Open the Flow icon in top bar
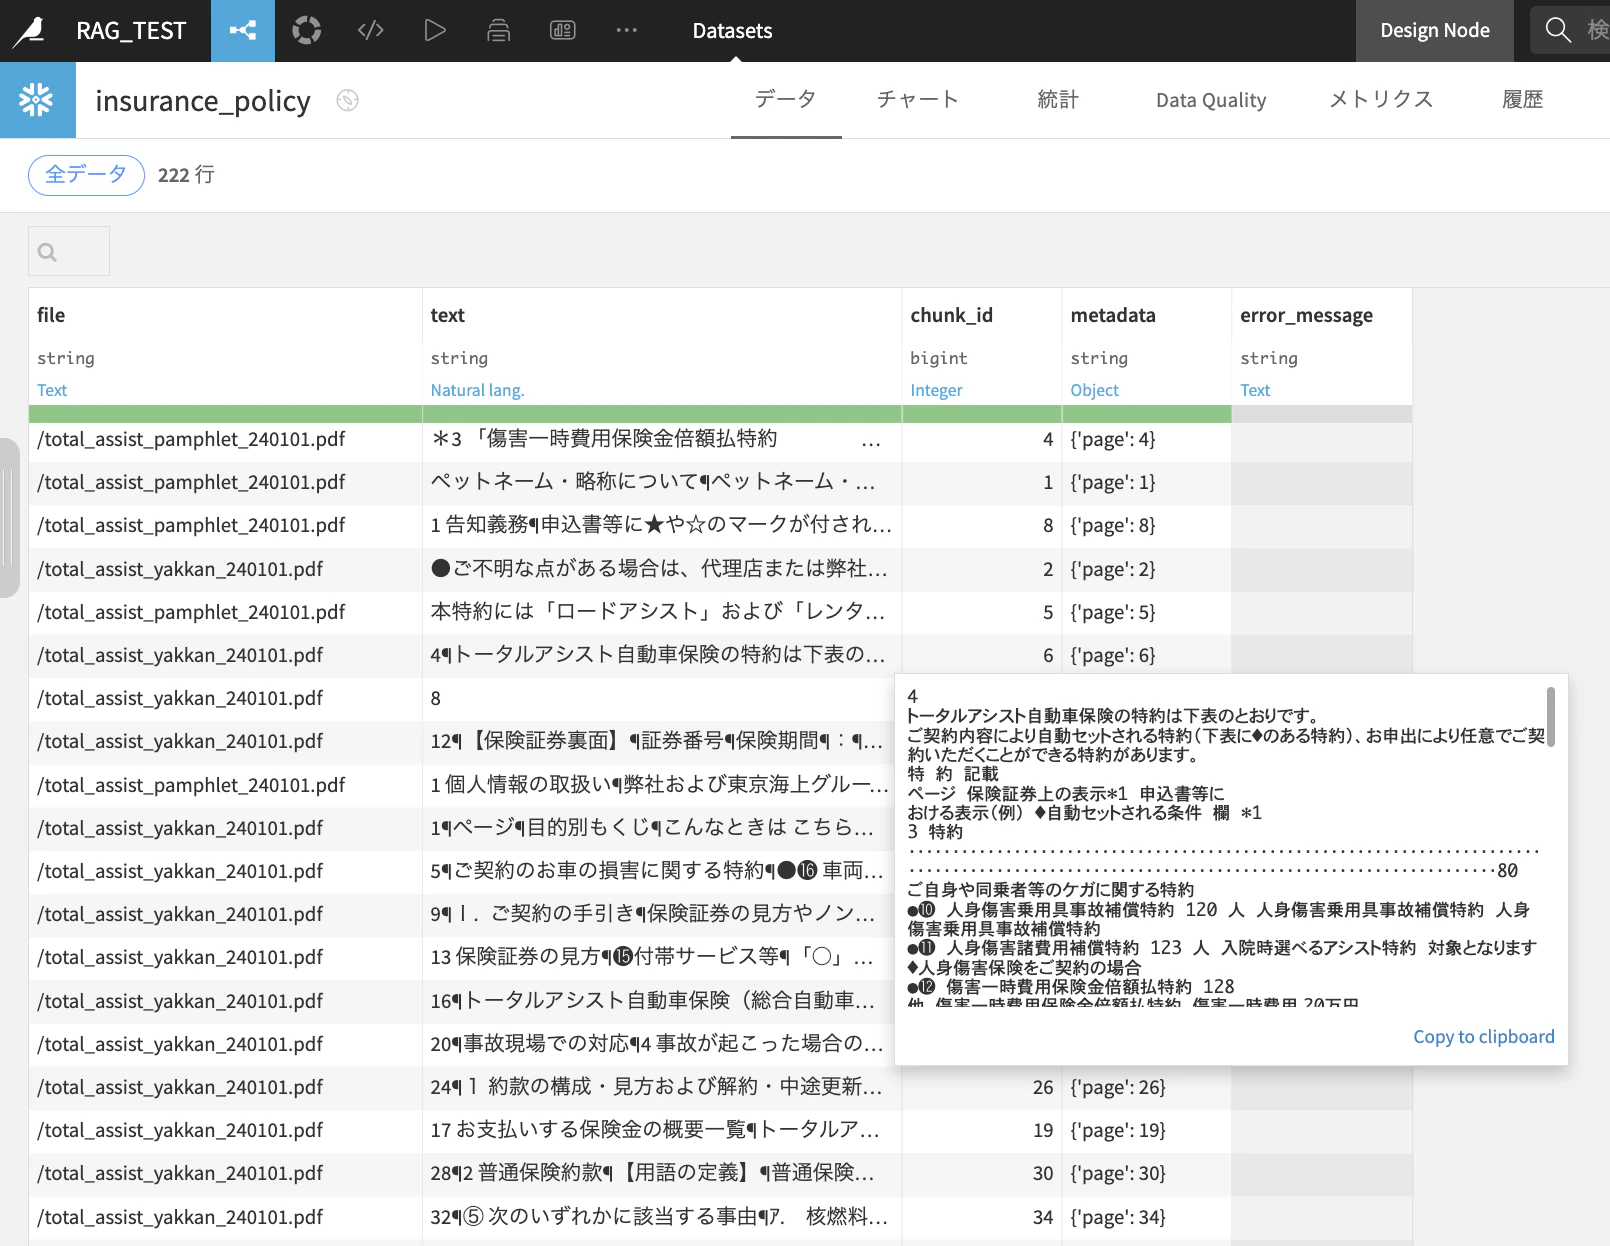This screenshot has height=1246, width=1610. [x=243, y=31]
